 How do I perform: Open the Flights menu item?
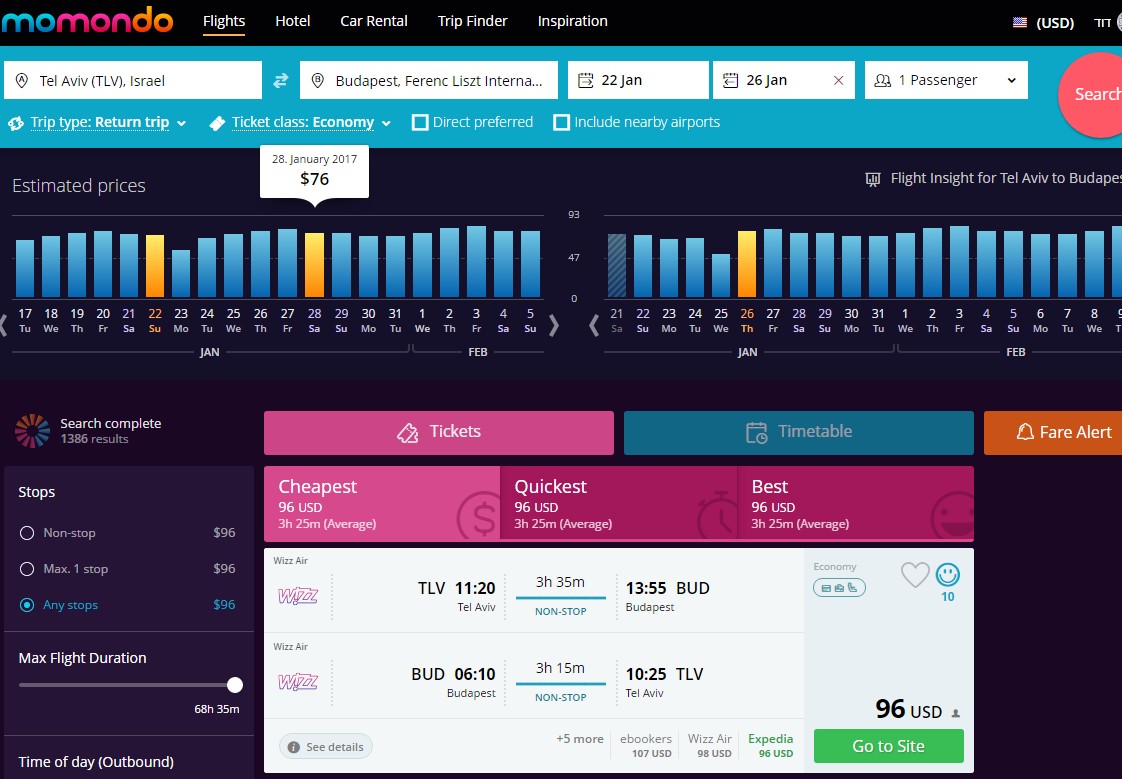[224, 21]
